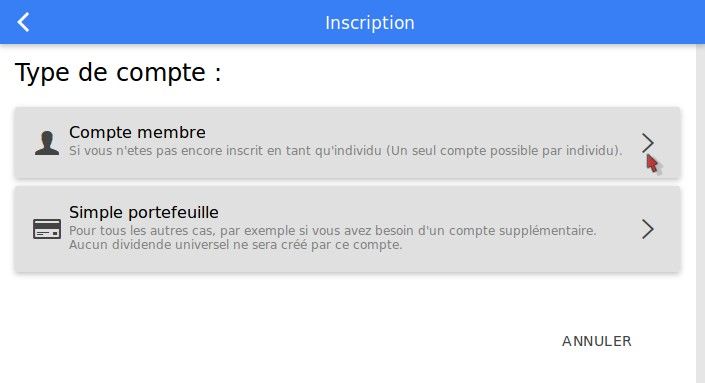Screen dimensions: 705x383
Task: Click the vertical scrollbar on right edge
Action: click(701, 213)
